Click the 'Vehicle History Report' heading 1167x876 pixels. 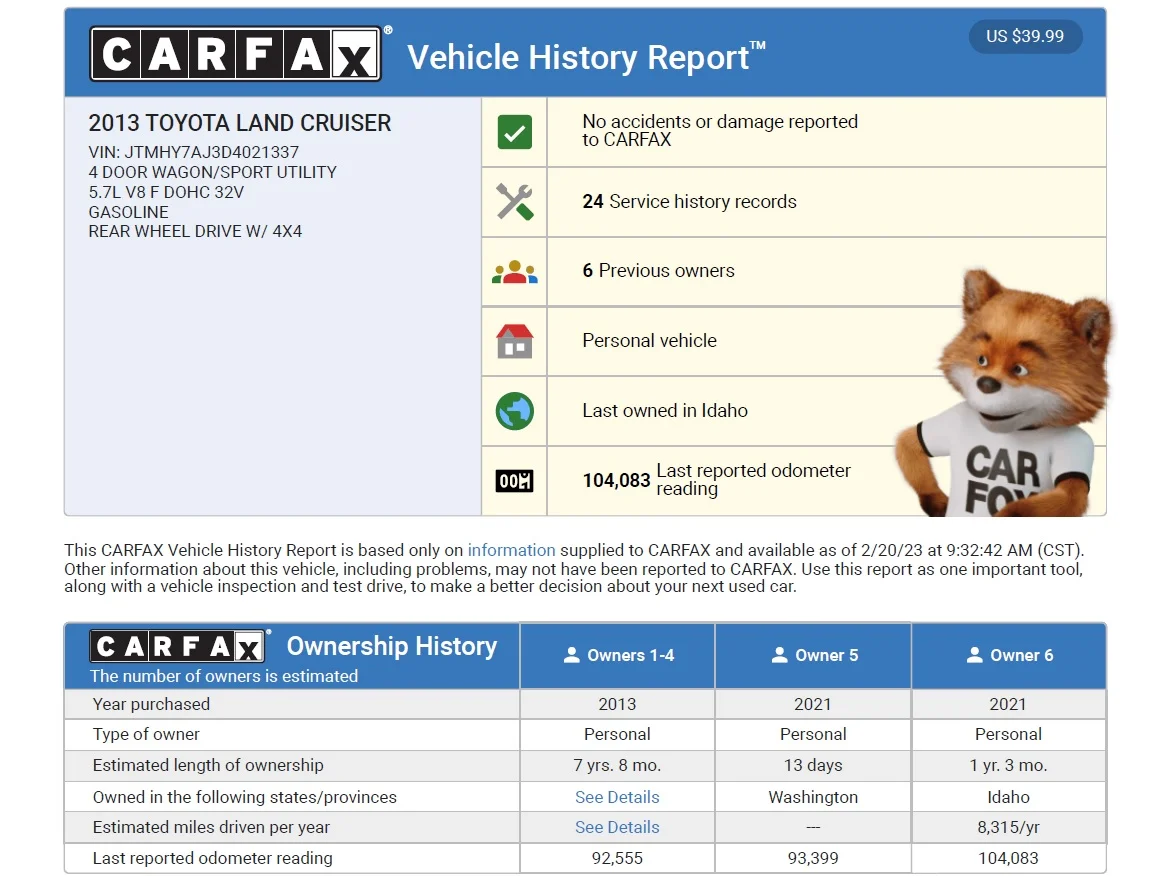(x=586, y=57)
